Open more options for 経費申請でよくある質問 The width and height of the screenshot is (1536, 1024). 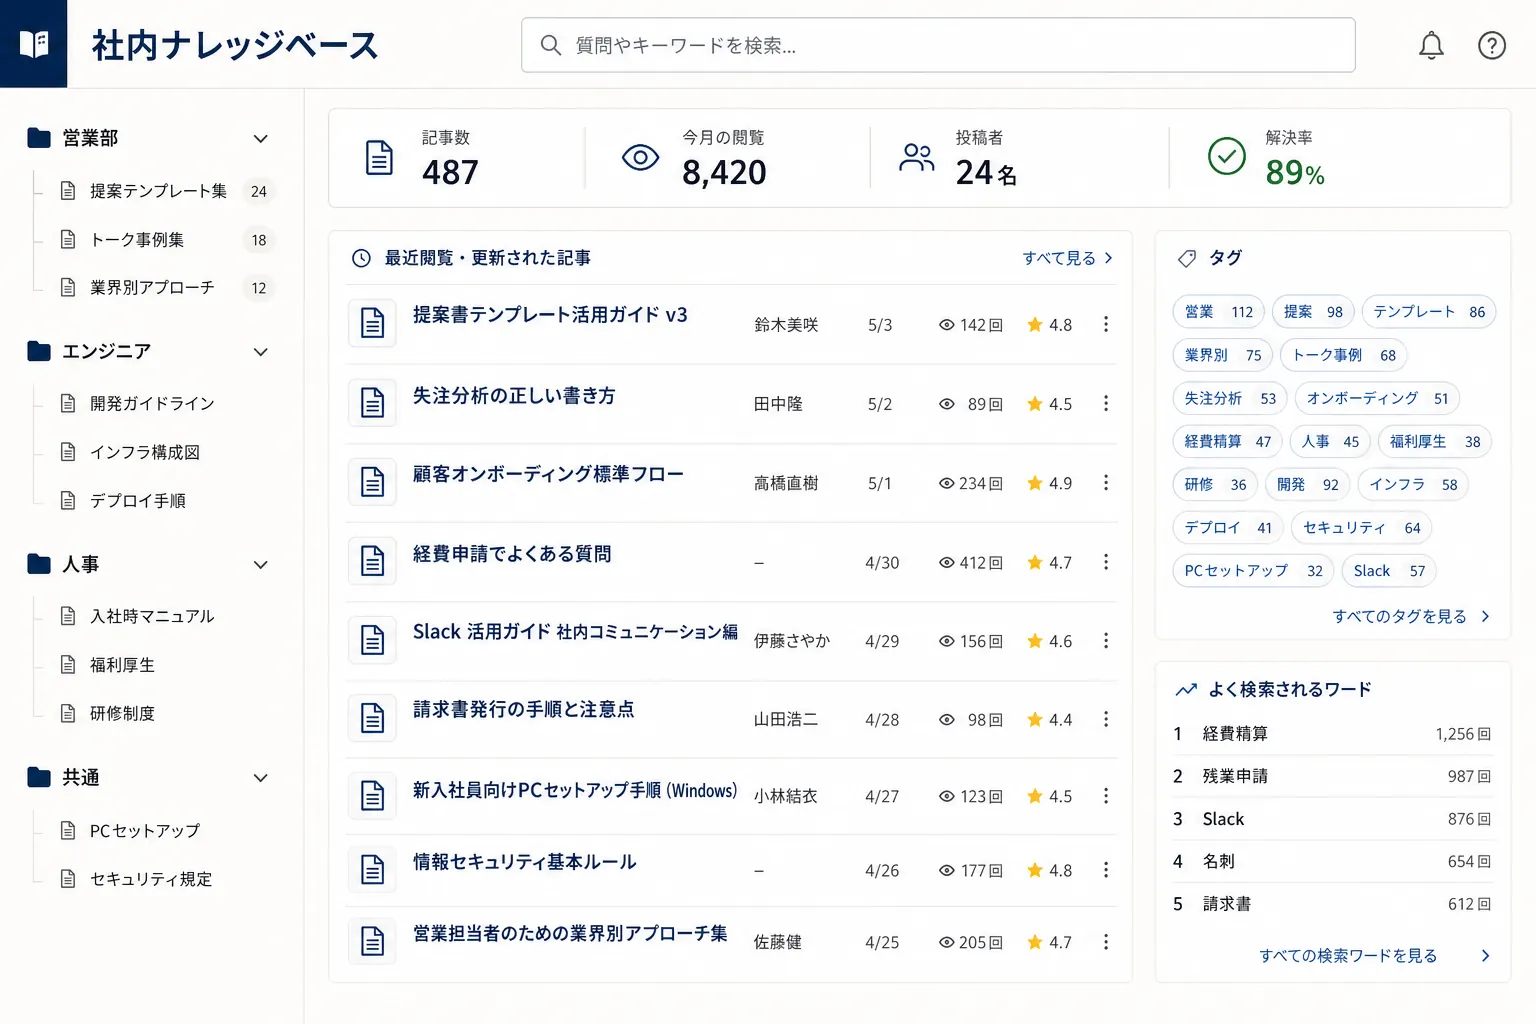pyautogui.click(x=1105, y=562)
